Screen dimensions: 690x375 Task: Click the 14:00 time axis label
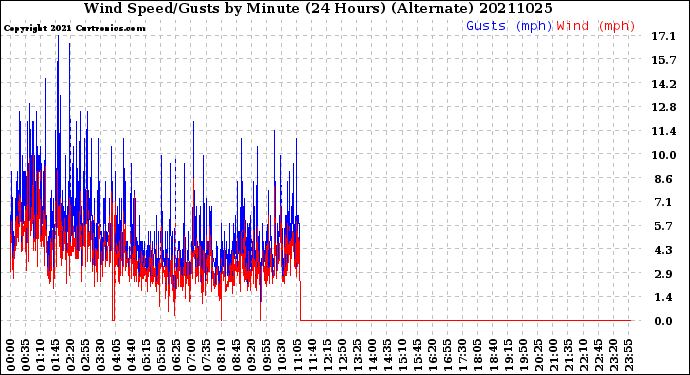(x=372, y=355)
